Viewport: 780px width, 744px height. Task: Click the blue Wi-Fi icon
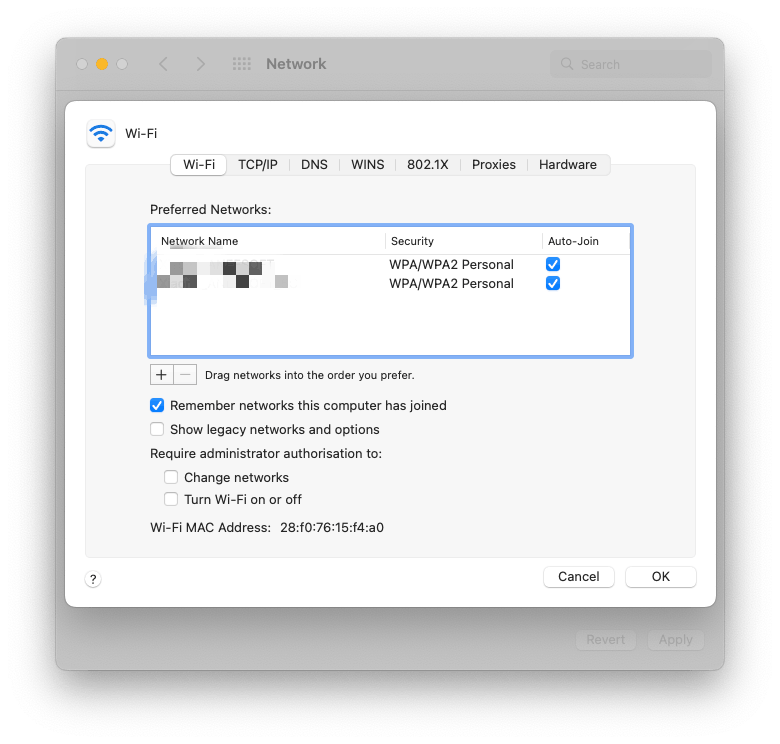(101, 133)
